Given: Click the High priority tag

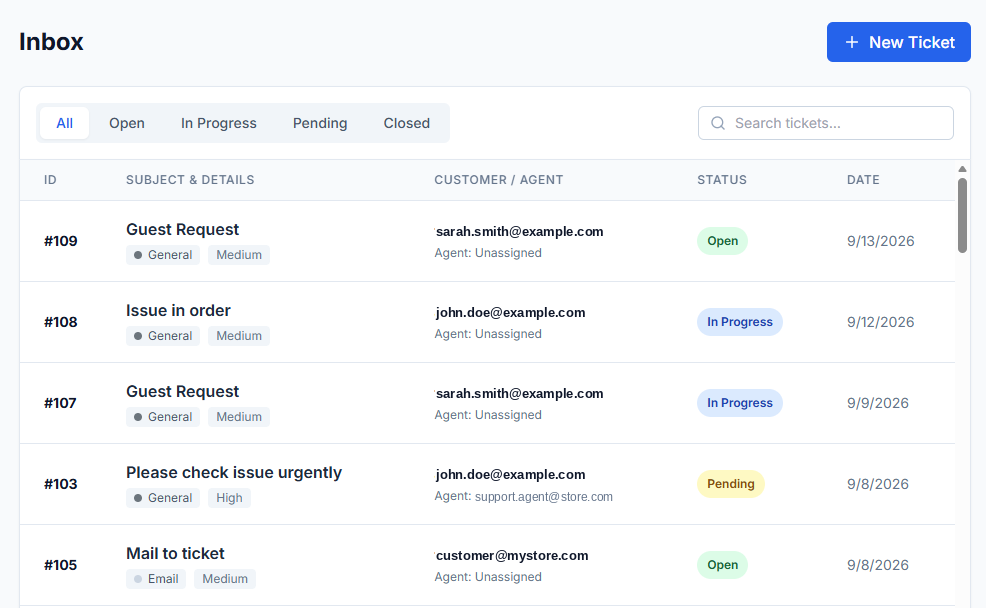Looking at the screenshot, I should click(x=230, y=498).
